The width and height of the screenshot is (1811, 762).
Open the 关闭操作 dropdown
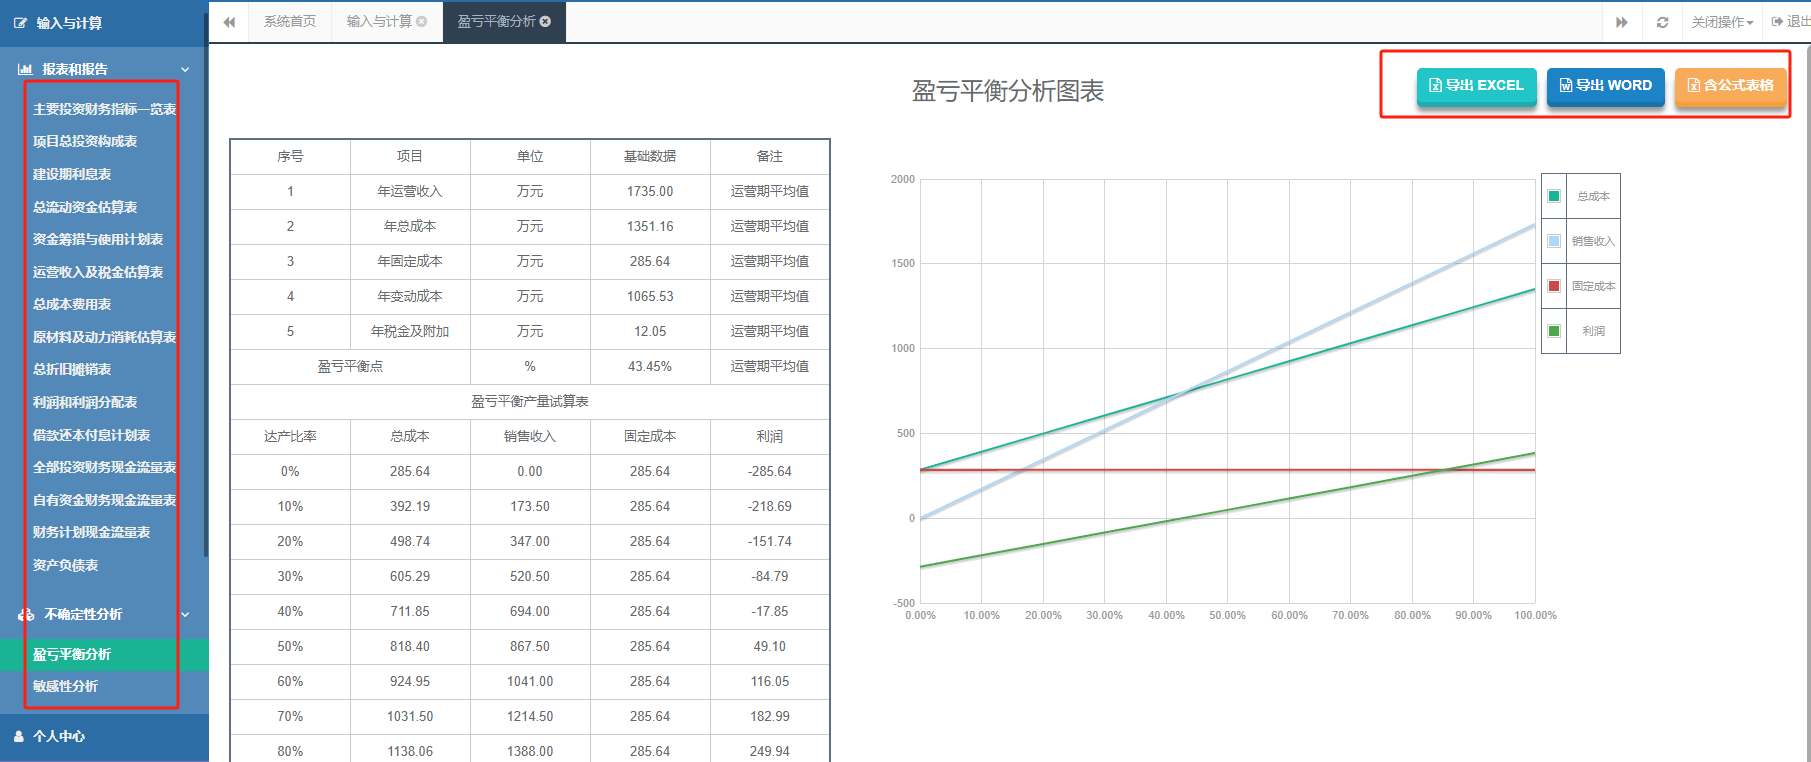point(1722,22)
